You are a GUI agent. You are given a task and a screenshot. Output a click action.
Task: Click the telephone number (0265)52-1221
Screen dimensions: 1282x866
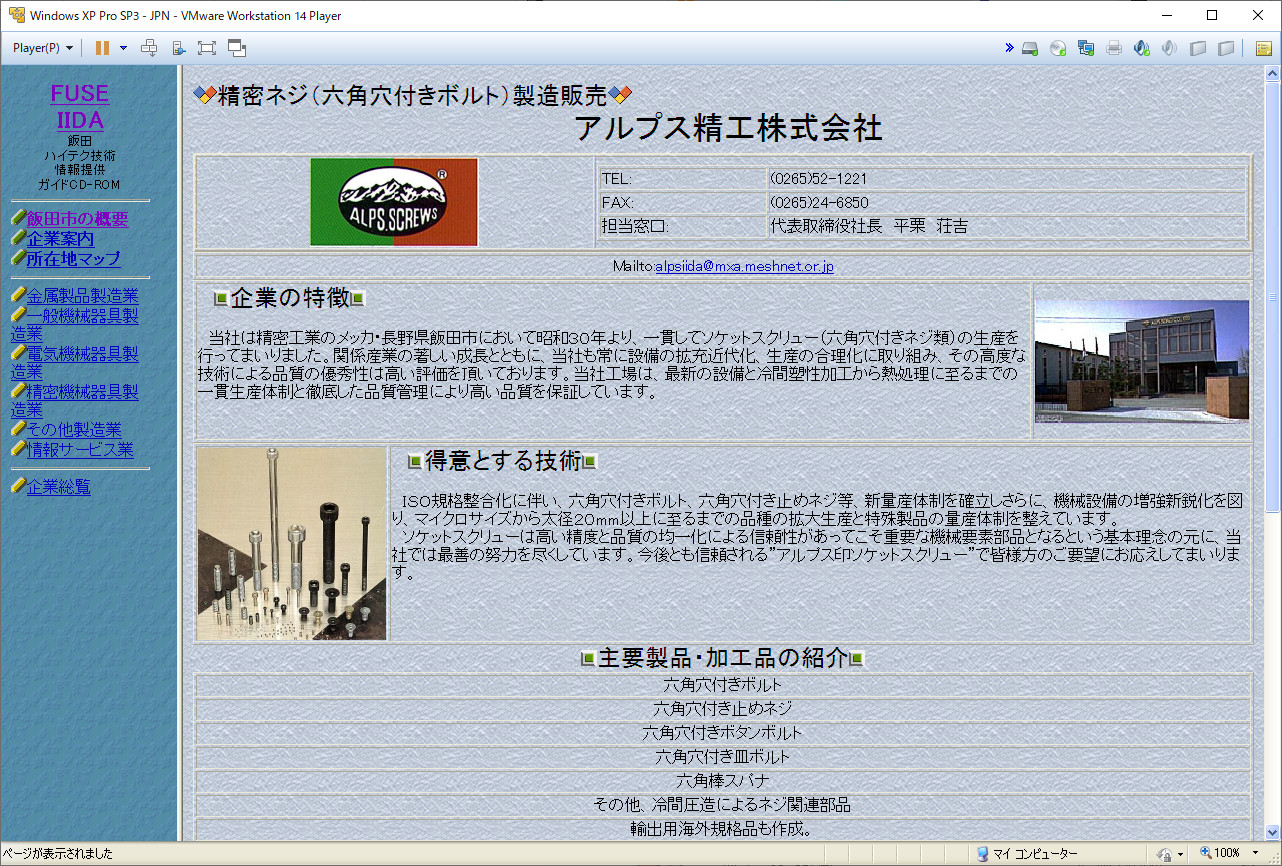click(818, 179)
